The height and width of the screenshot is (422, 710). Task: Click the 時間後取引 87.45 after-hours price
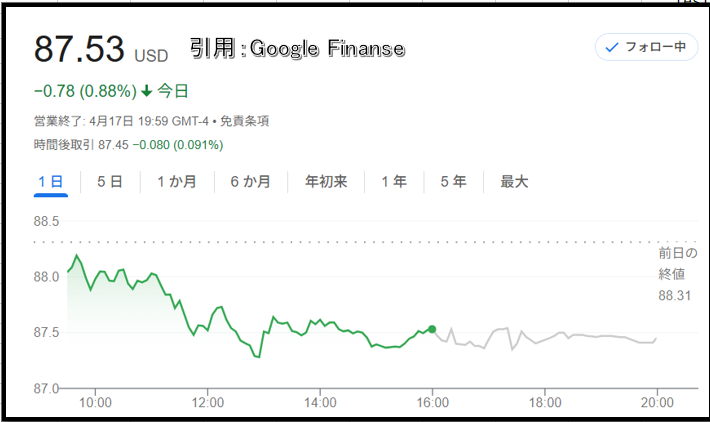tap(114, 145)
